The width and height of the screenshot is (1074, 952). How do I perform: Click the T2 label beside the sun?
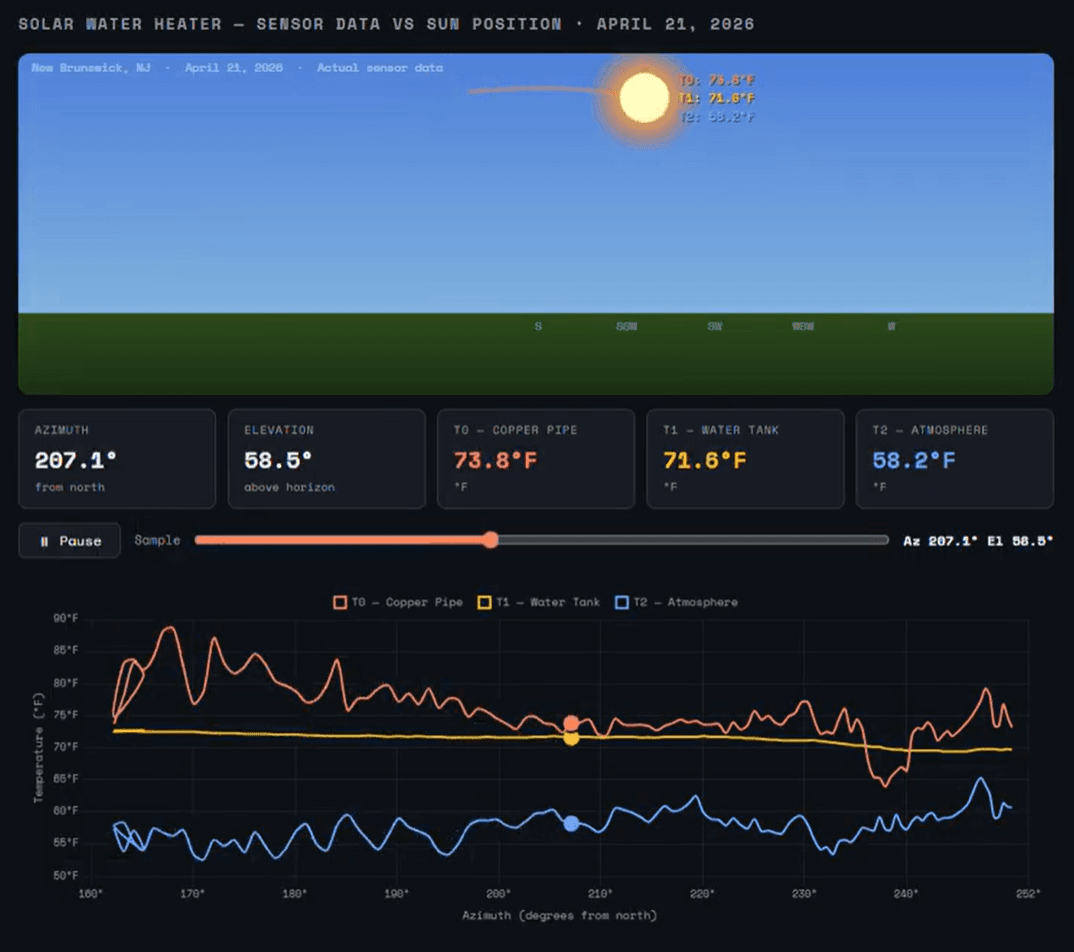(x=716, y=117)
